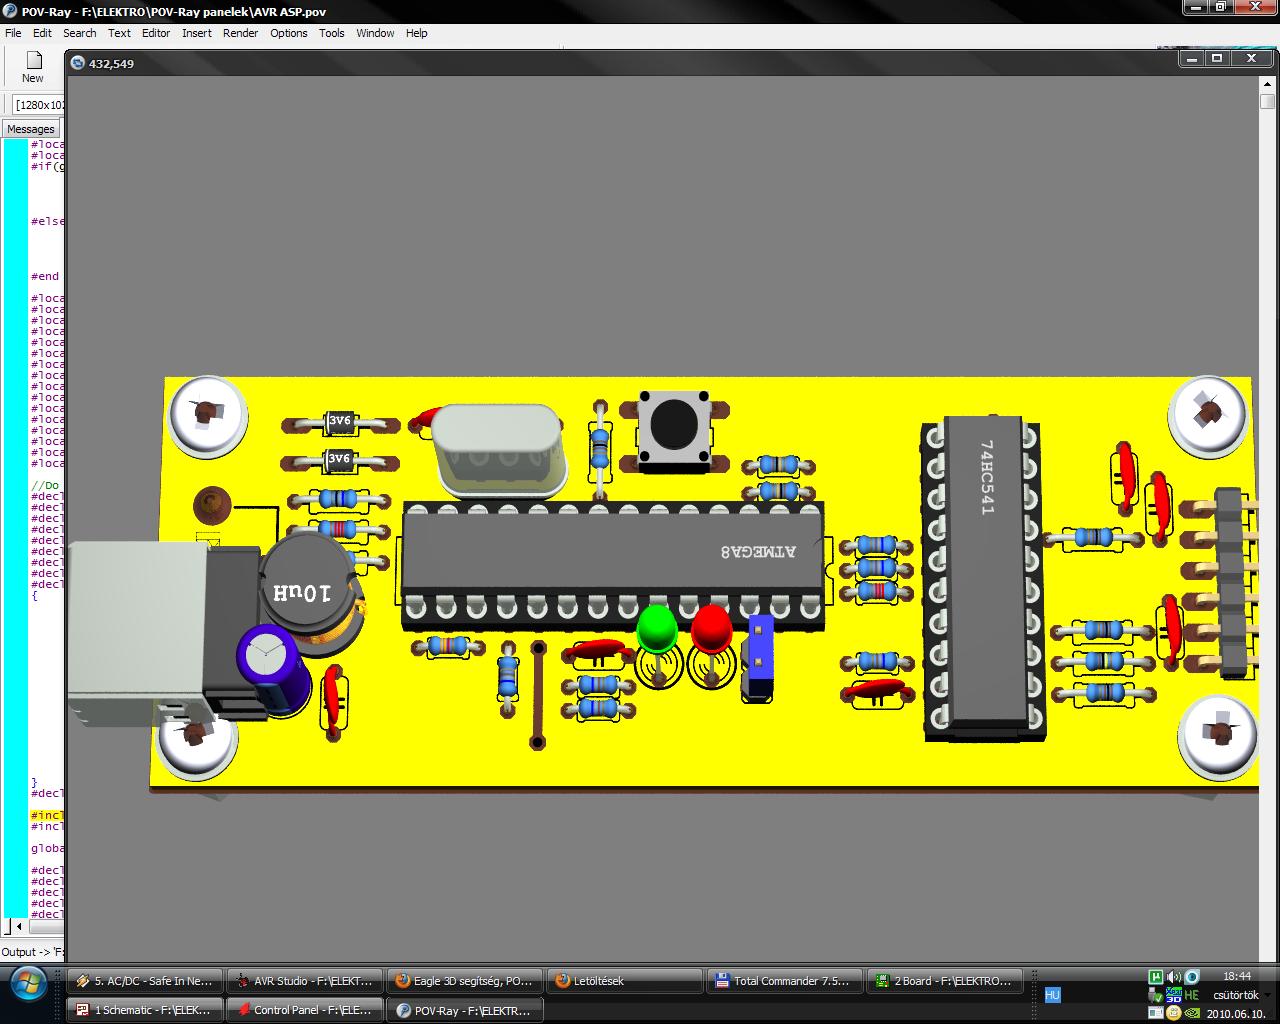
Task: Click the safely remove hardware tray icon
Action: (1156, 995)
